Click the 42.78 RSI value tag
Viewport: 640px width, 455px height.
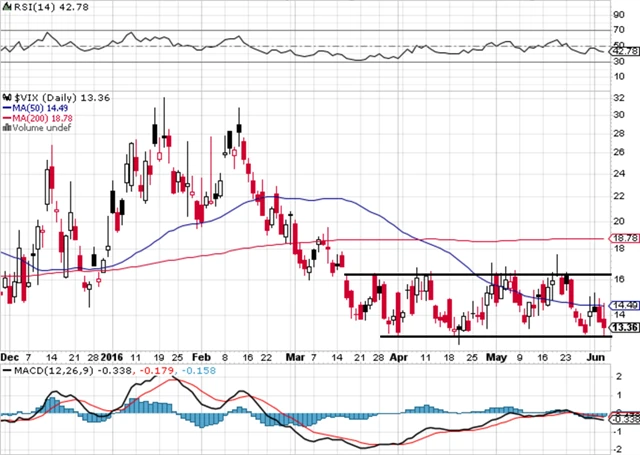[x=624, y=51]
